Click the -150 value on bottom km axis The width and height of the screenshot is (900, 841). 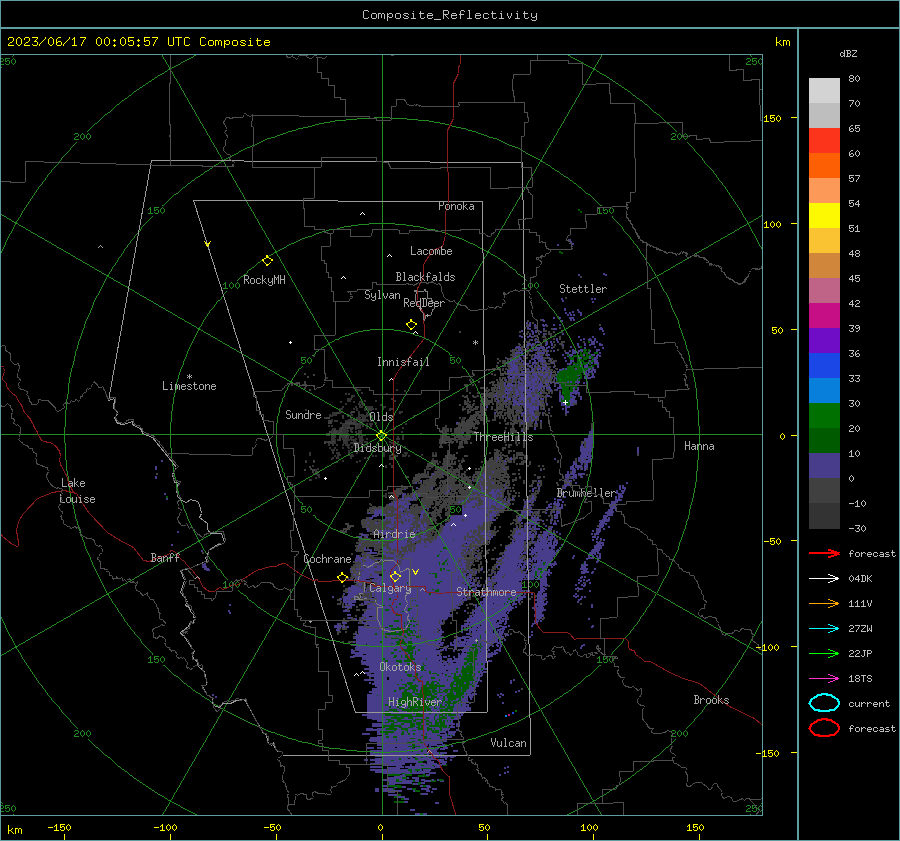point(59,827)
